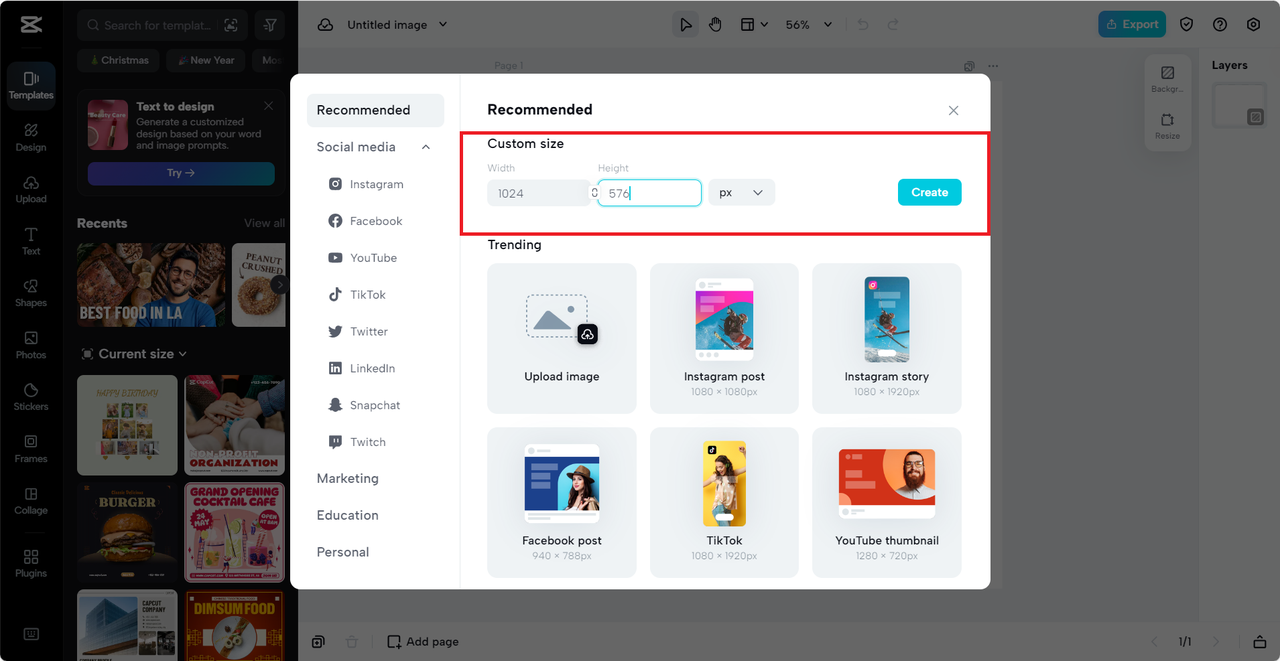Choose the Instagram story preset thumbnail
The height and width of the screenshot is (661, 1280).
[x=887, y=338]
